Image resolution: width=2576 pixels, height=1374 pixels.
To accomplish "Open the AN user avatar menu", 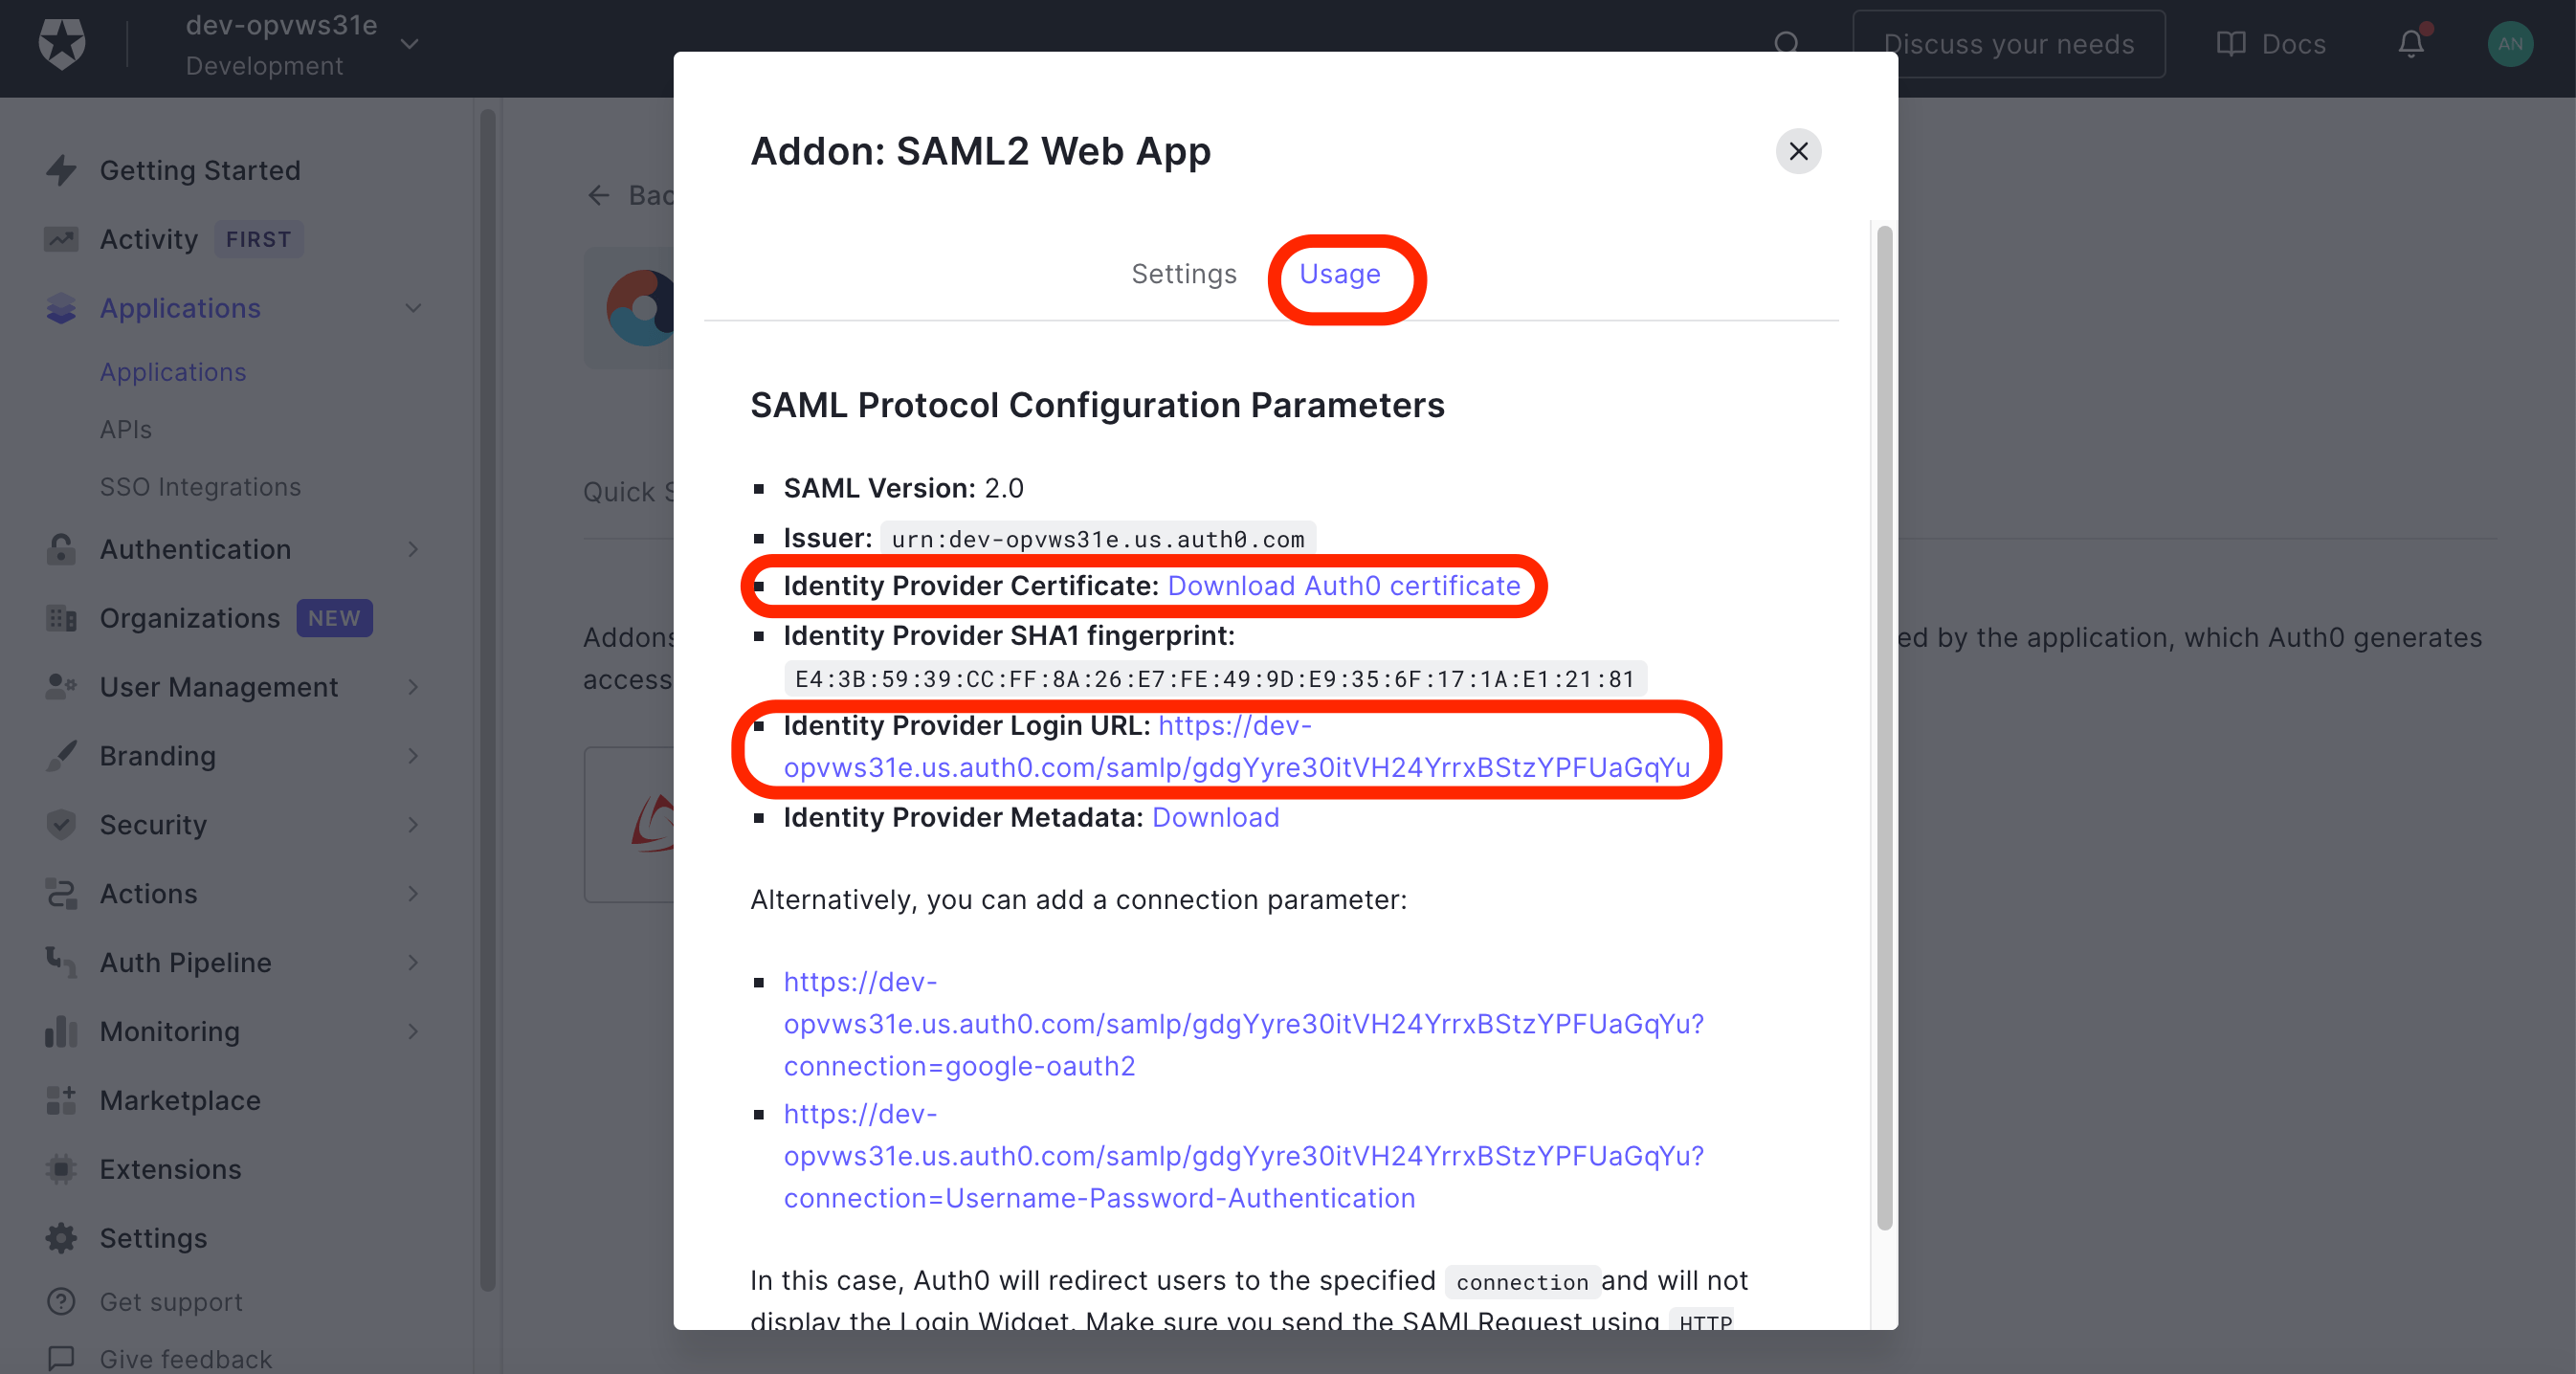I will [2510, 44].
